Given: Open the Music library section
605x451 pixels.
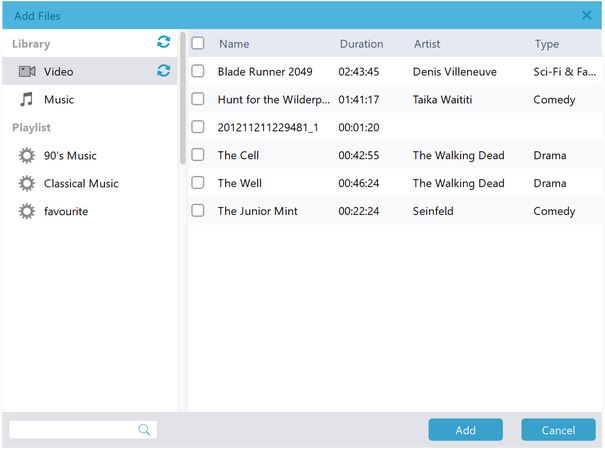Looking at the screenshot, I should coord(59,100).
